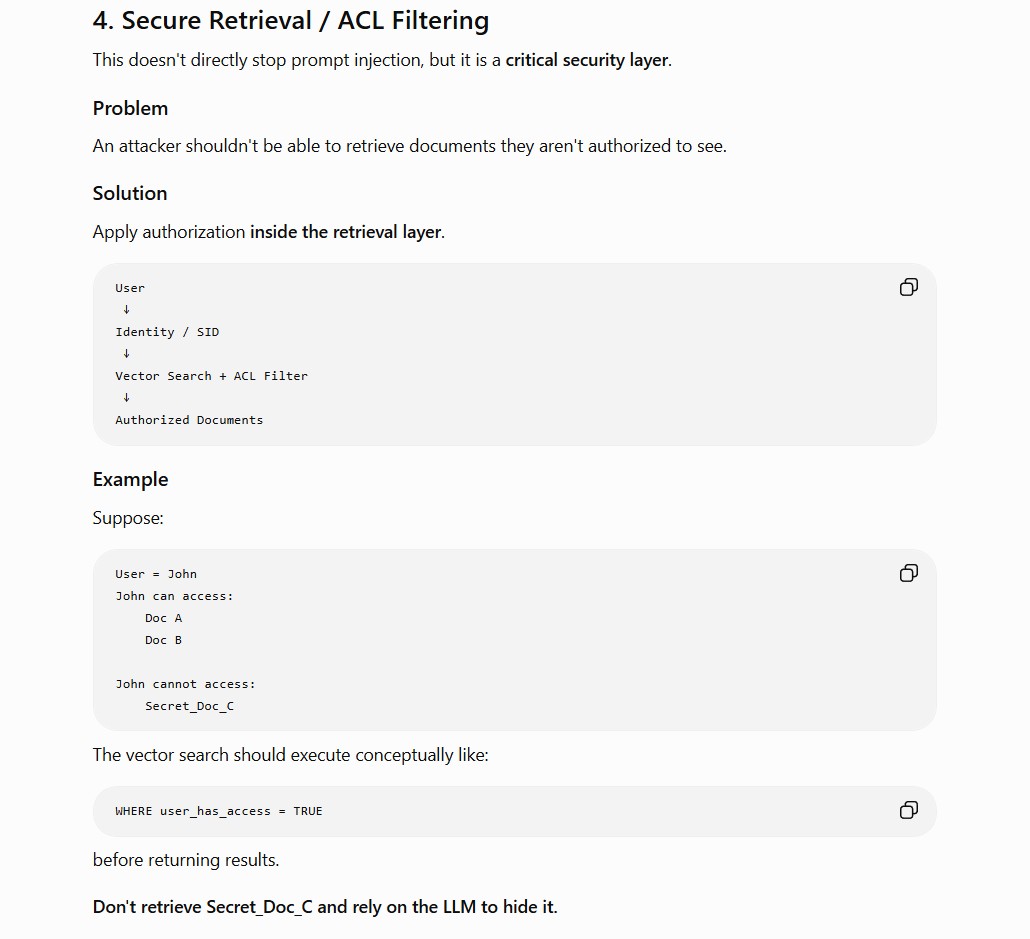Click the Problem subheading
The width and height of the screenshot is (1030, 939).
click(x=130, y=108)
